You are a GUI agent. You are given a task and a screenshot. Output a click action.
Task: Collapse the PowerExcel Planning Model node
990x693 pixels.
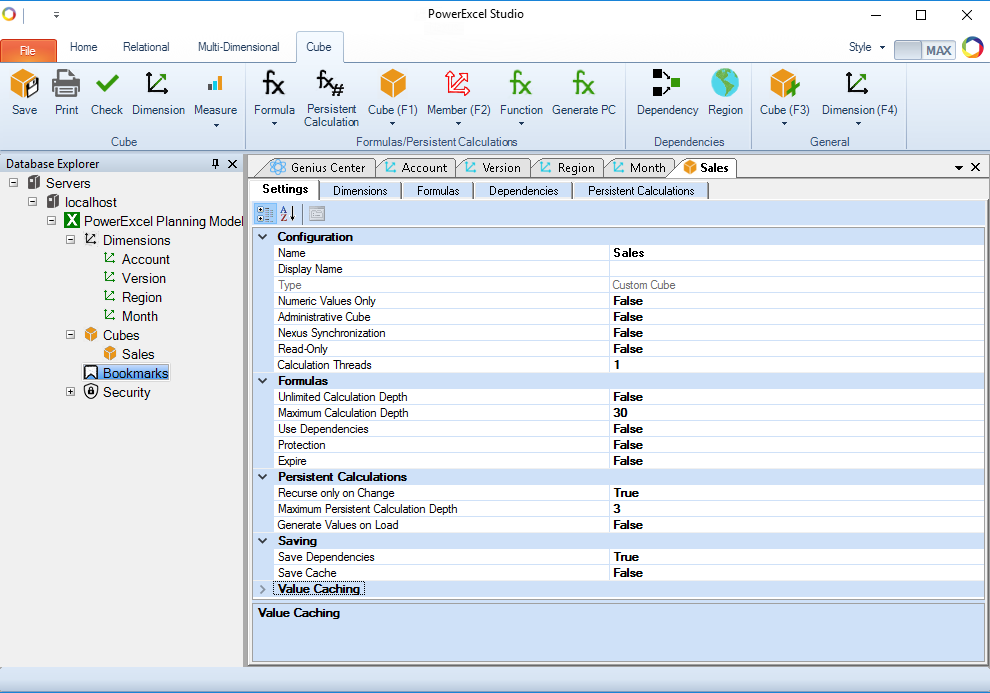coord(51,221)
